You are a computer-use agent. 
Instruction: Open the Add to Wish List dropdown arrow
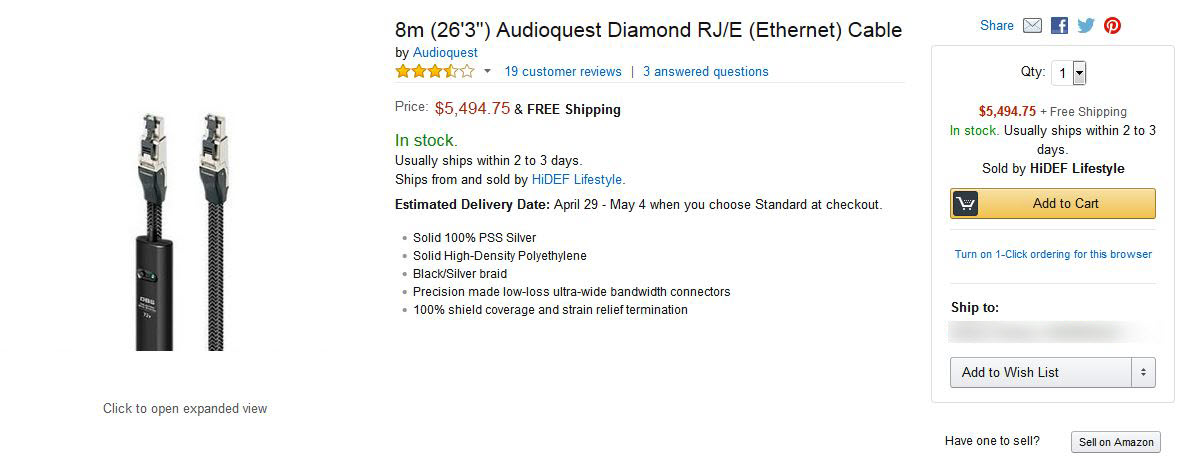[1143, 372]
